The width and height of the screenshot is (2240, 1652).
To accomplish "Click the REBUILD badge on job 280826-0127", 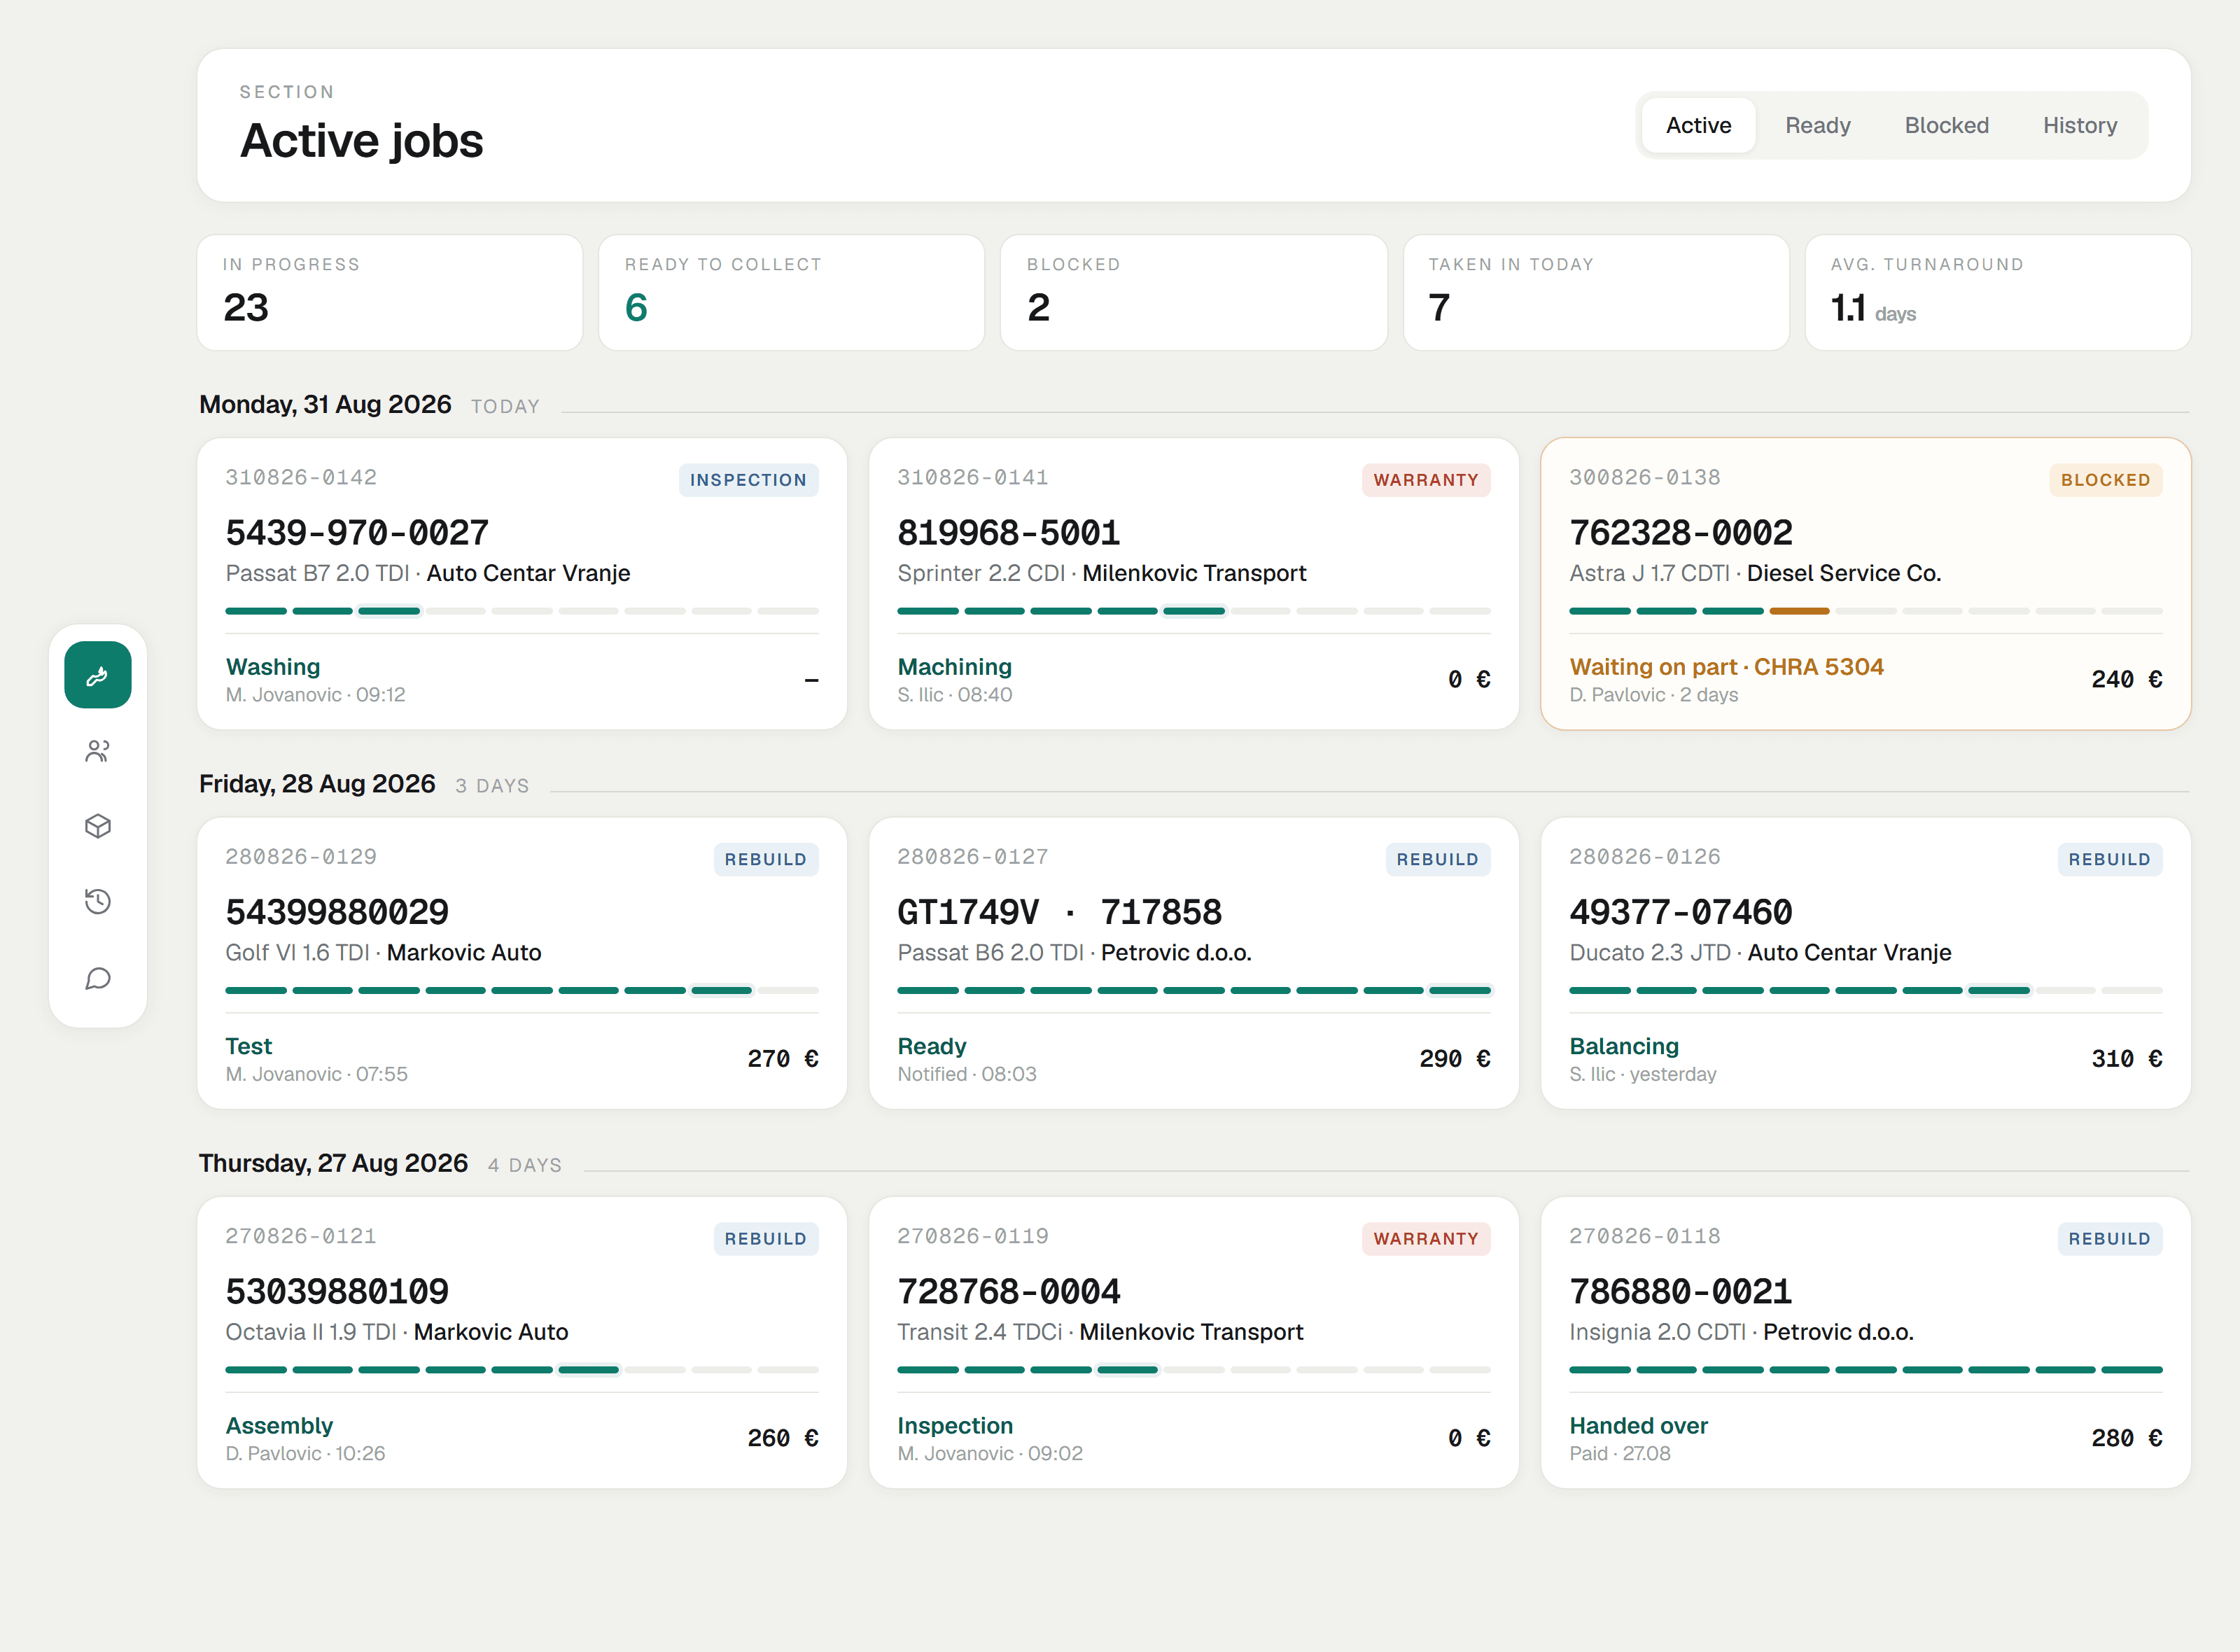I will tap(1437, 859).
